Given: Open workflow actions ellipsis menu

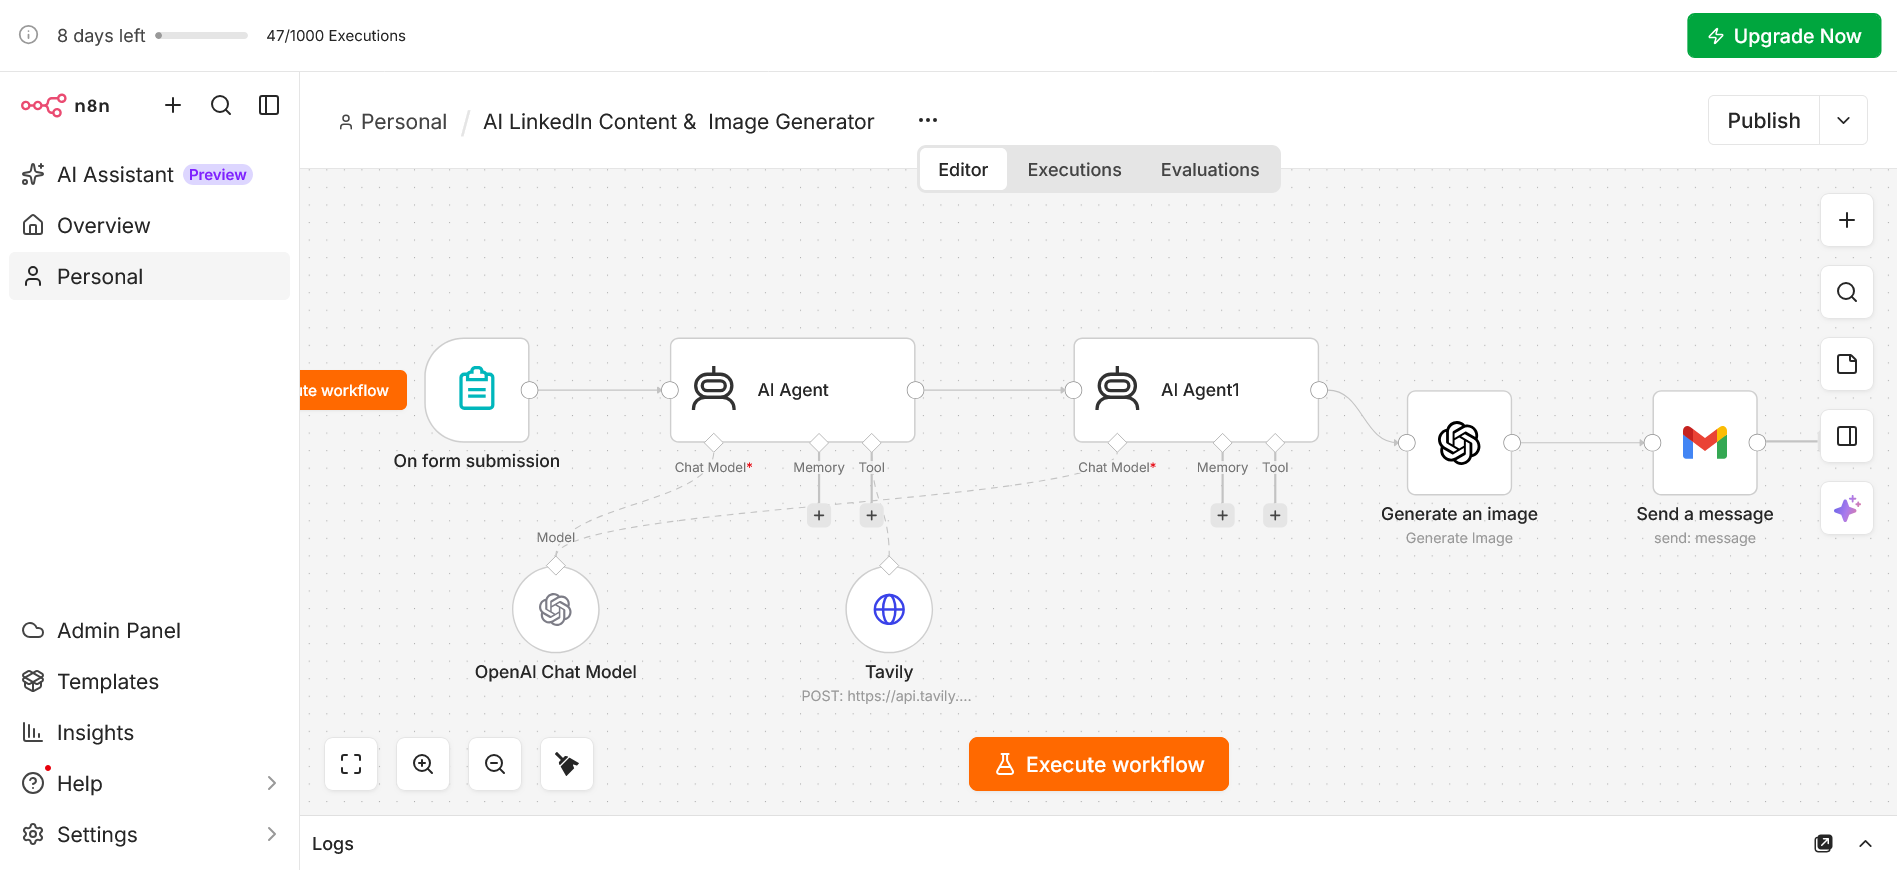Looking at the screenshot, I should coord(928,120).
